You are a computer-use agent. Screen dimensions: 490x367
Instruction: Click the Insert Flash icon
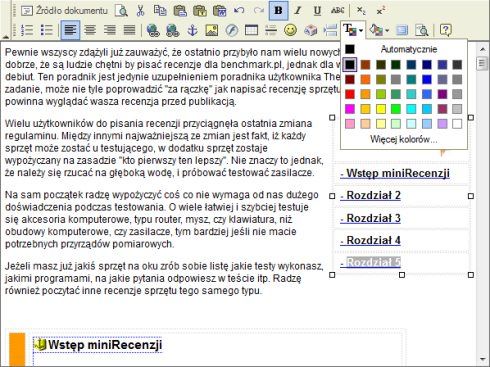pos(232,30)
